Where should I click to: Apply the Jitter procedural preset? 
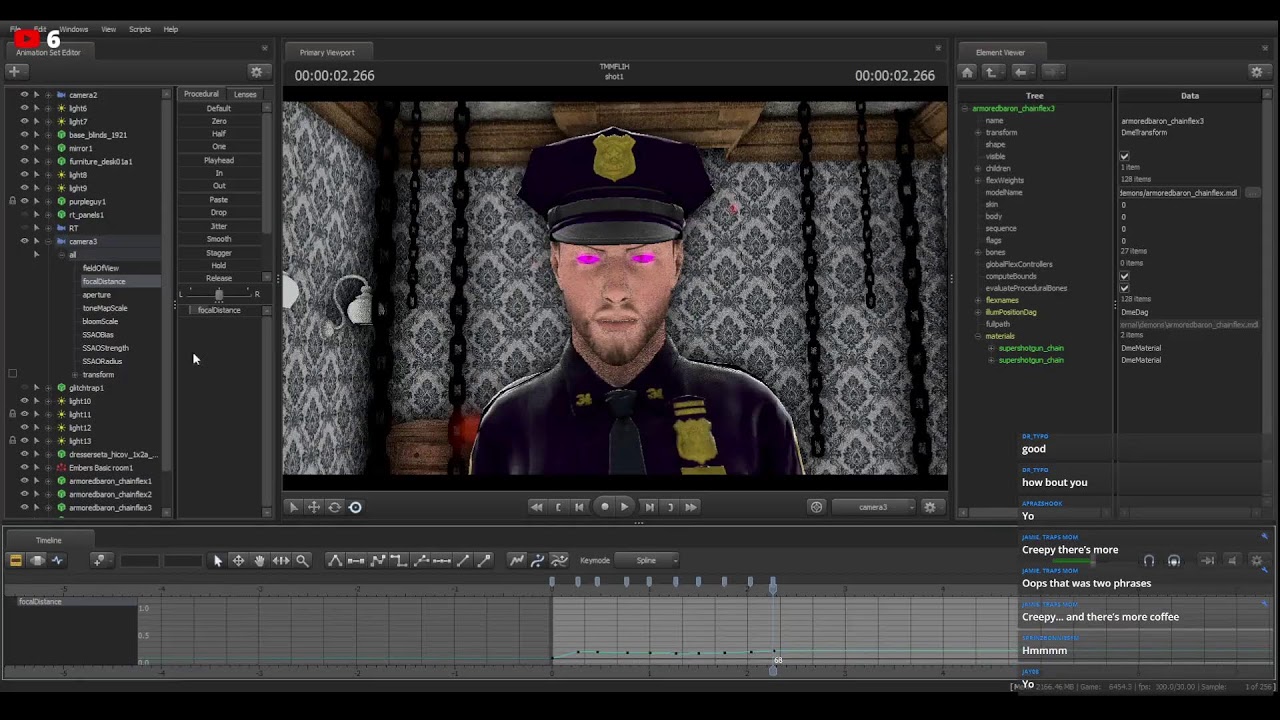[219, 226]
